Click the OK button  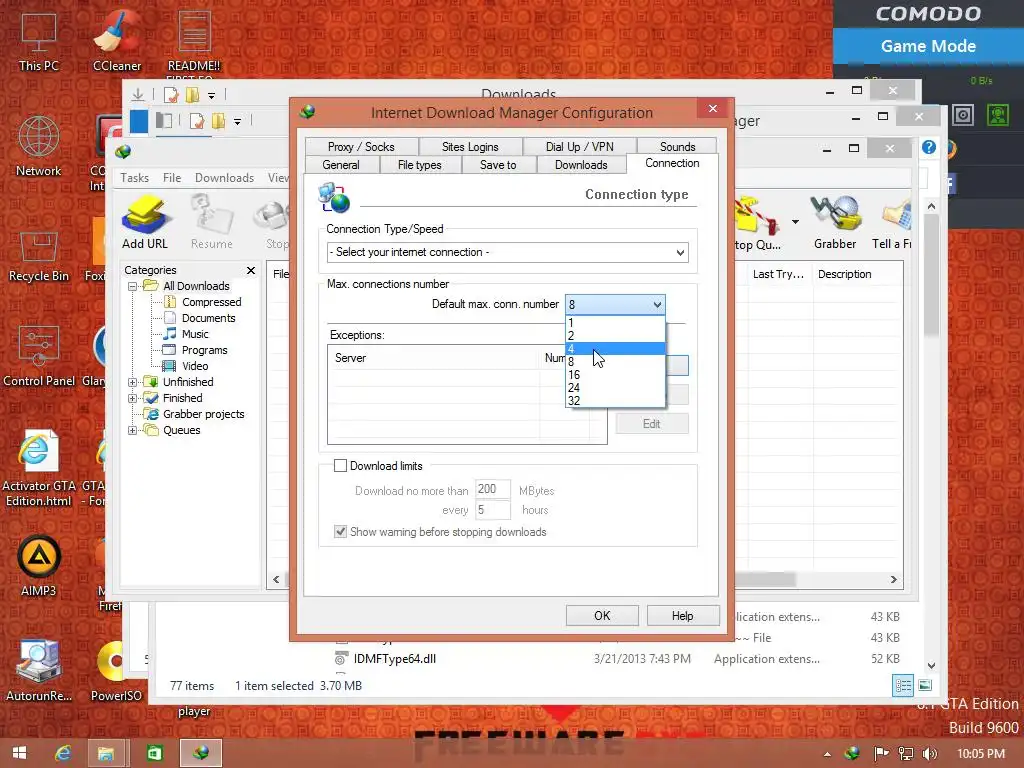tap(602, 616)
